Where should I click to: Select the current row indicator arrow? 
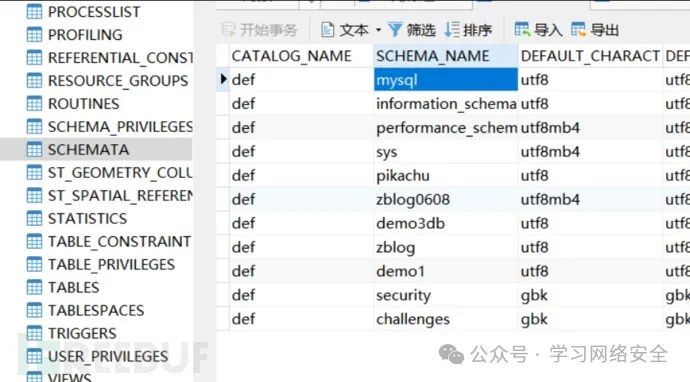click(x=224, y=79)
